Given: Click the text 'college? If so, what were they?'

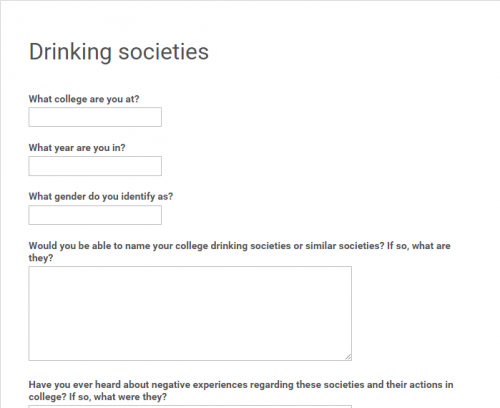Looking at the screenshot, I should (98, 397).
